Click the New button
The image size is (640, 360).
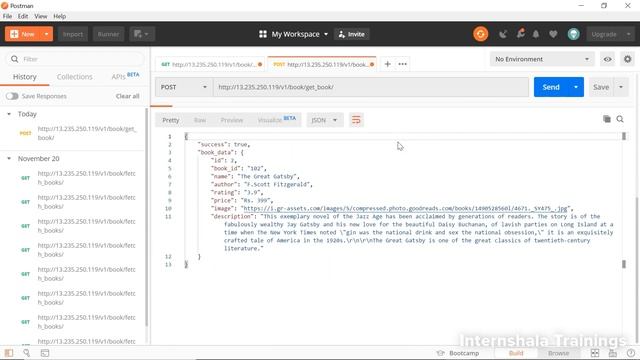[x=23, y=34]
